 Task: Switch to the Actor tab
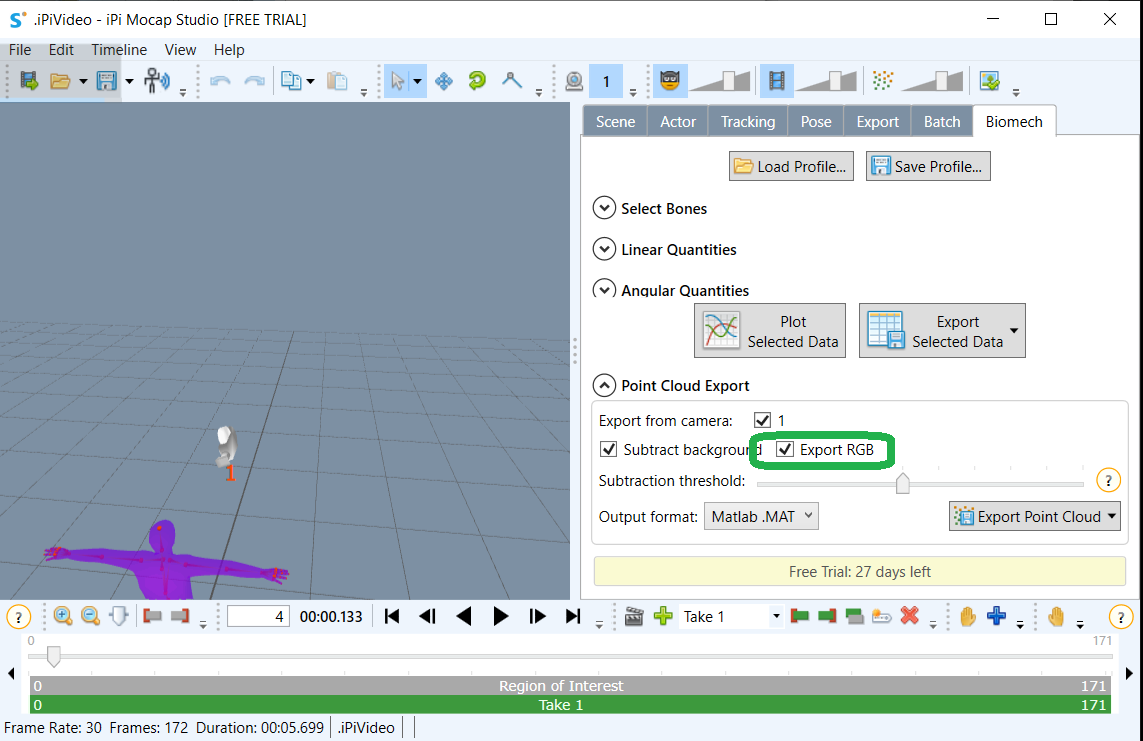click(678, 122)
